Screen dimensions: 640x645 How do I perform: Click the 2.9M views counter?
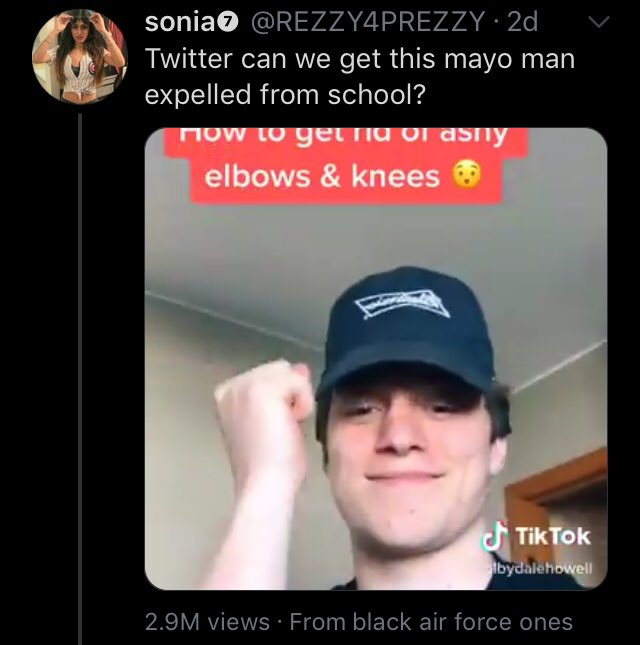207,622
